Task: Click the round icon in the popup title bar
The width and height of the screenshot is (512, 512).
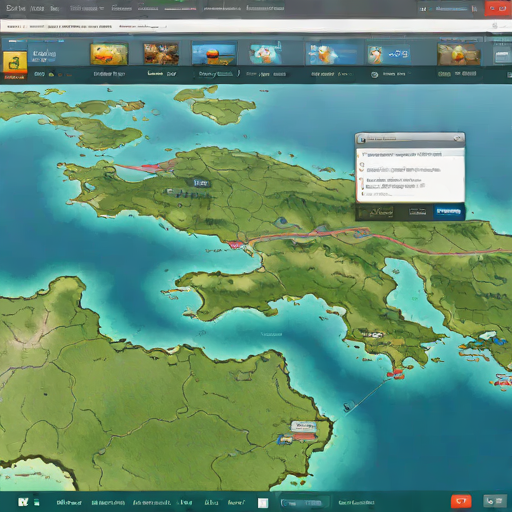Action: click(x=458, y=138)
